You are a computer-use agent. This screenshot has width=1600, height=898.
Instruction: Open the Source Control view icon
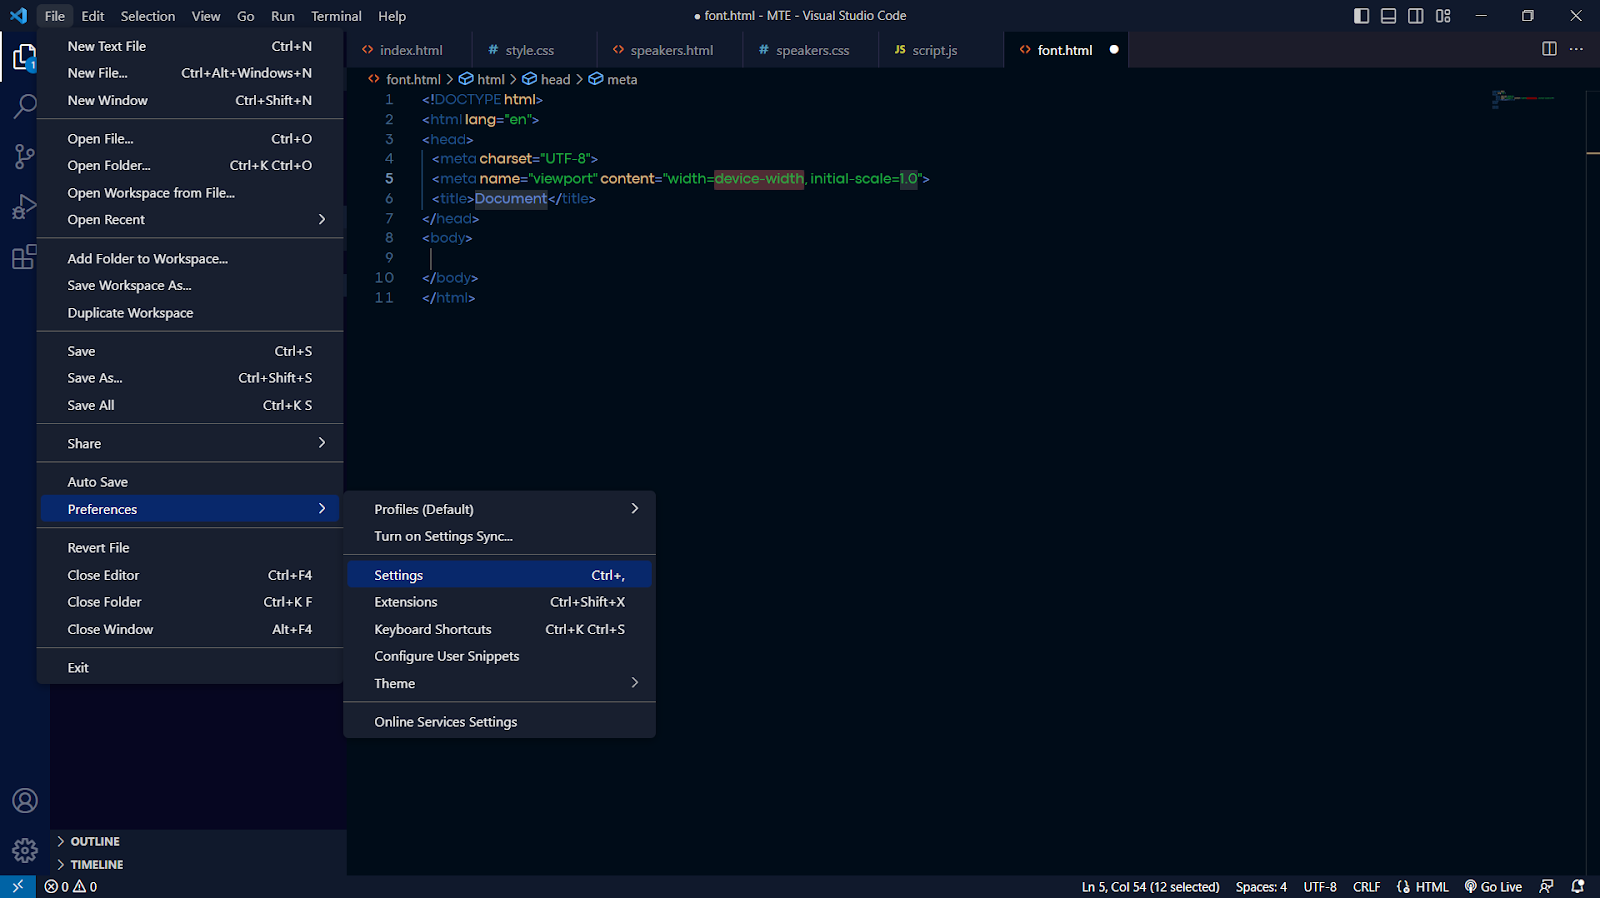click(24, 156)
